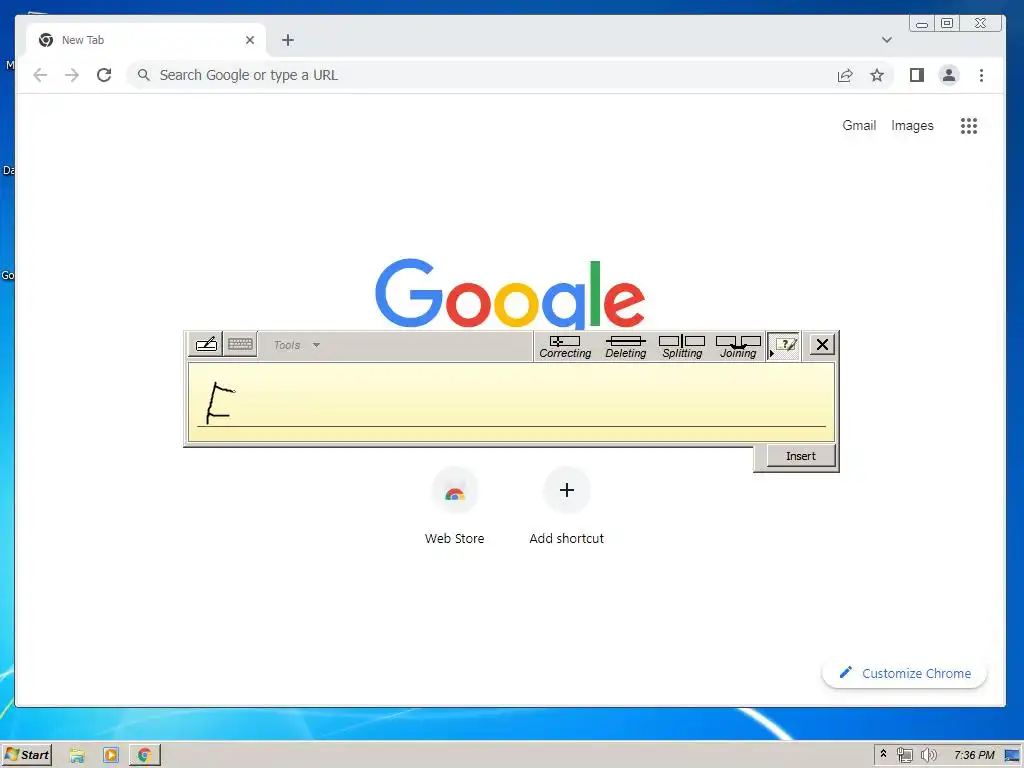
Task: Open the Google apps grid
Action: click(969, 125)
